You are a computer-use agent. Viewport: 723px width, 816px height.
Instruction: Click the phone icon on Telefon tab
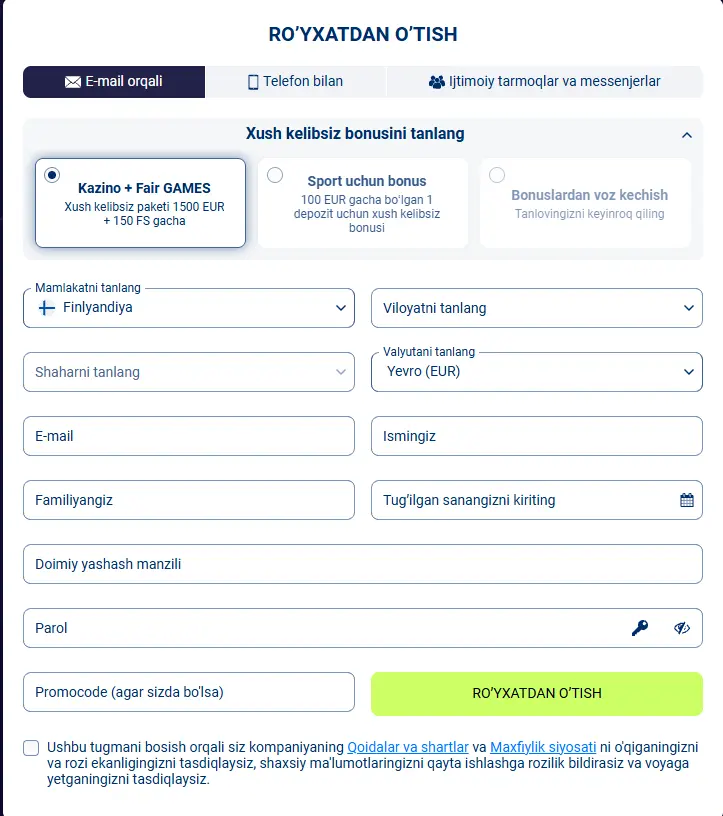253,82
